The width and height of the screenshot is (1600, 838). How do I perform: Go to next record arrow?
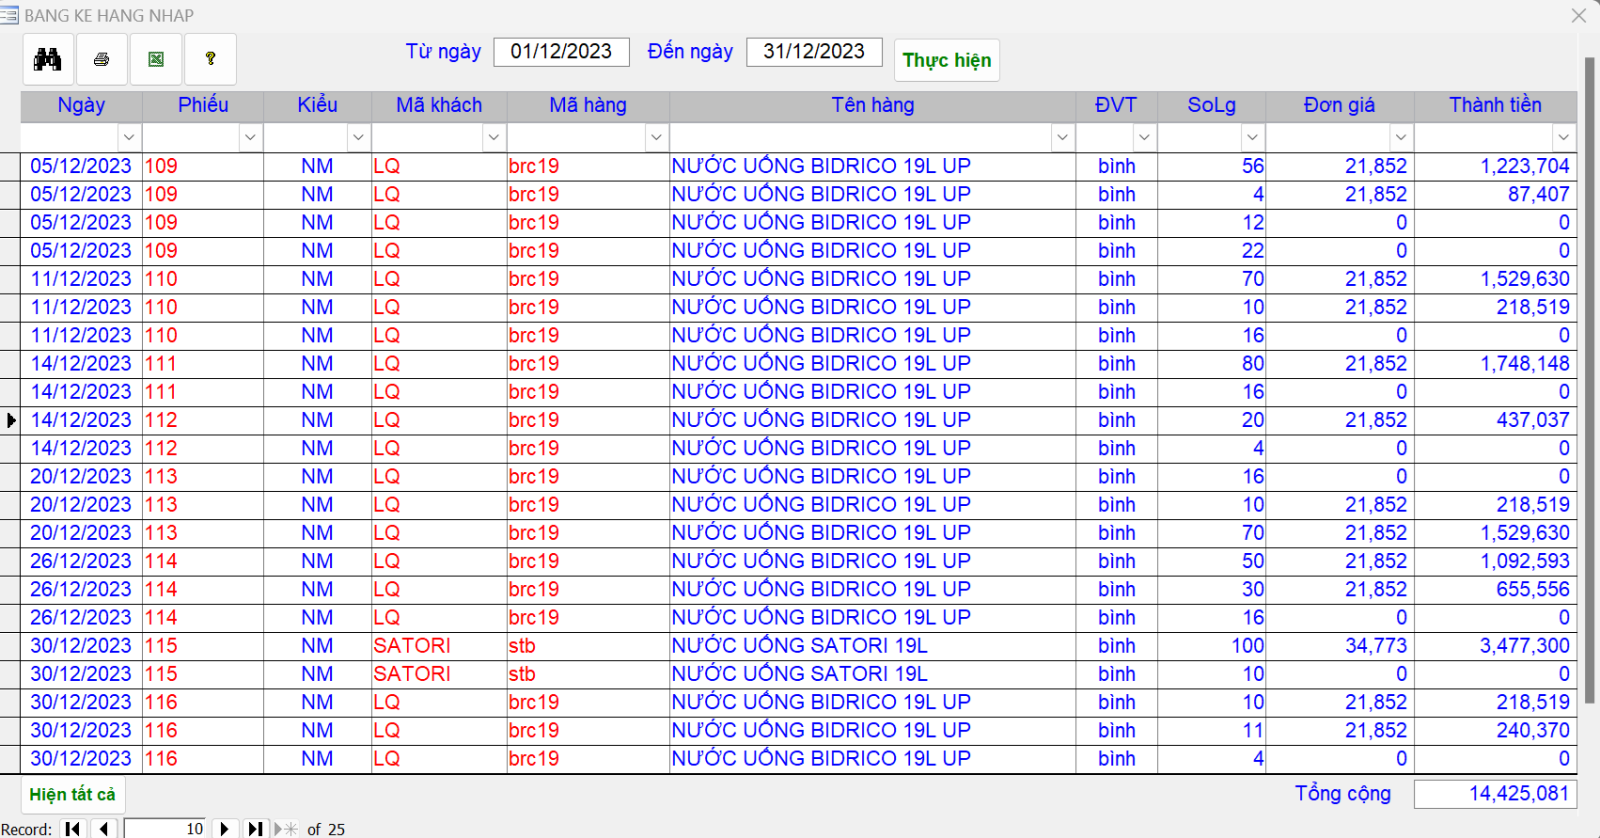(225, 828)
